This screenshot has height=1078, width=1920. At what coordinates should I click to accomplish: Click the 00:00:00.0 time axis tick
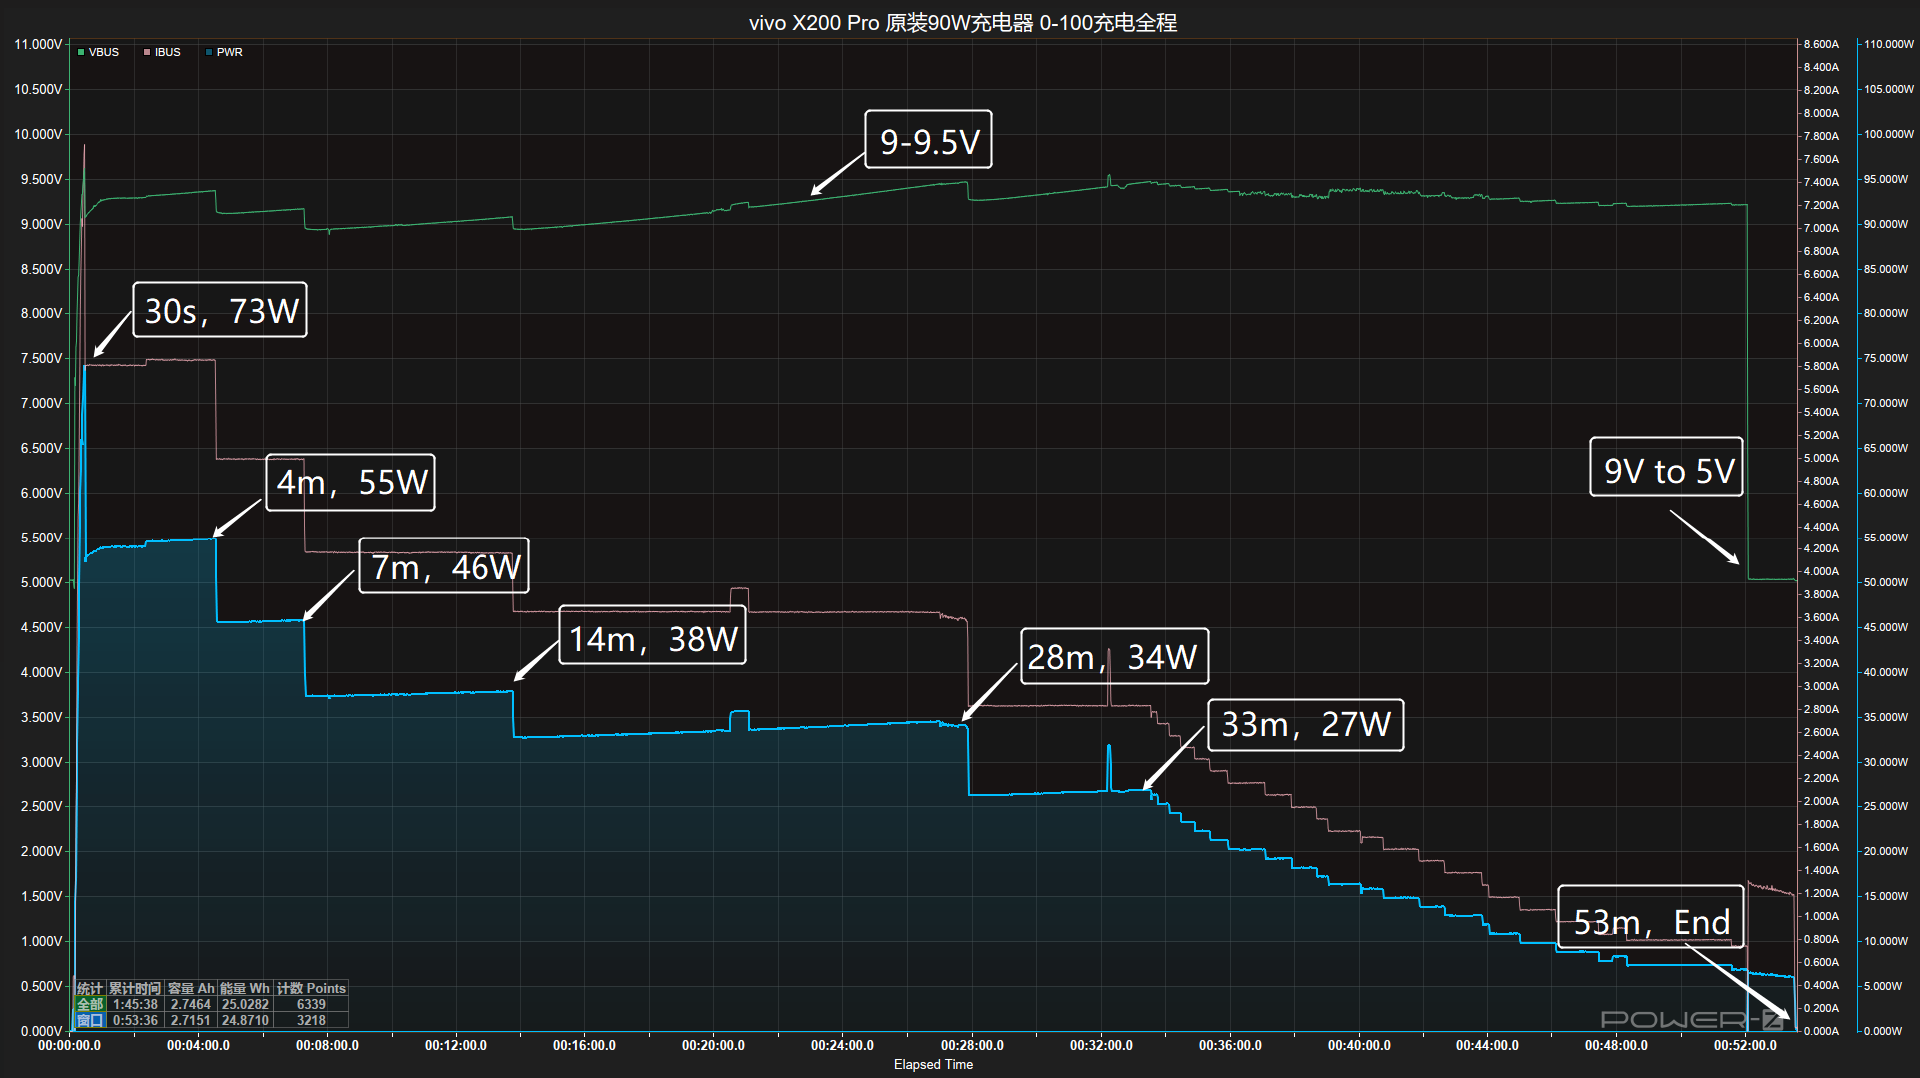tap(69, 1045)
